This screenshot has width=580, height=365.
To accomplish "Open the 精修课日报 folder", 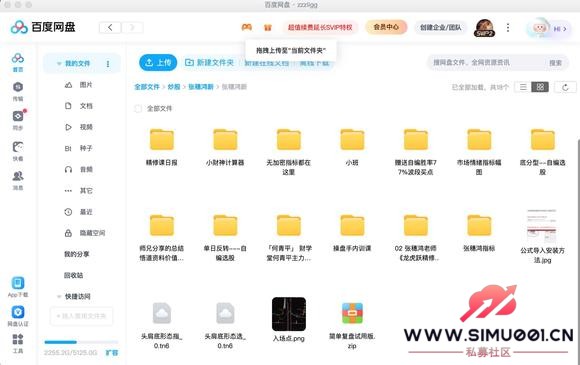I will pos(162,147).
